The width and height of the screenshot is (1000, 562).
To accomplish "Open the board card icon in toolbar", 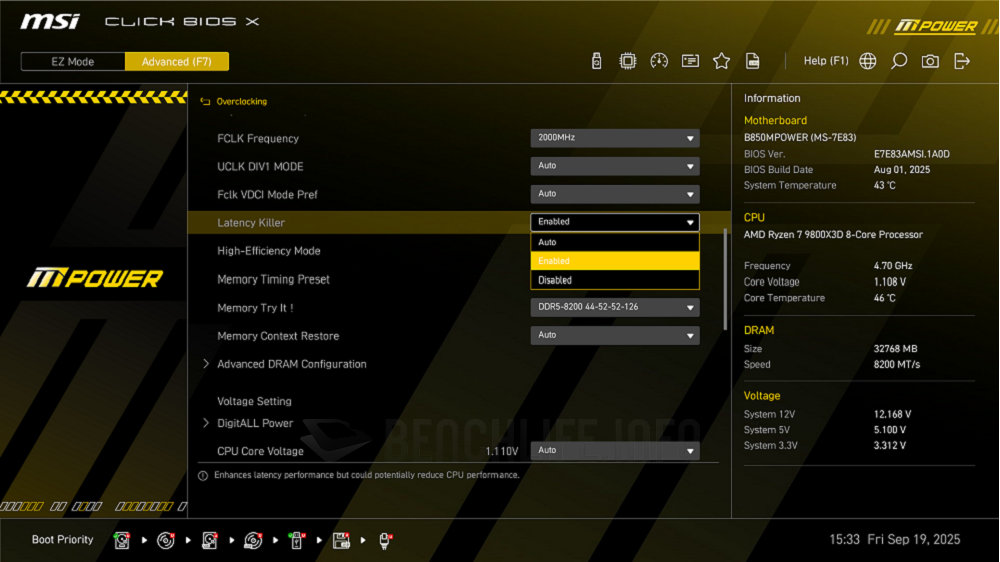I will tap(690, 61).
